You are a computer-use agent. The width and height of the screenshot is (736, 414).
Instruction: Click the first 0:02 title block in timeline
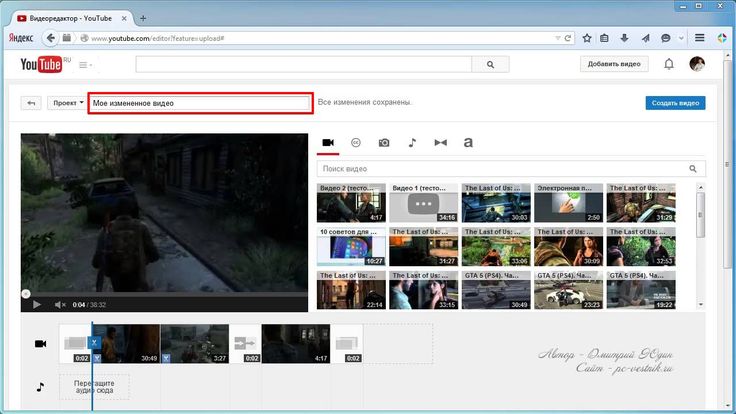(75, 344)
